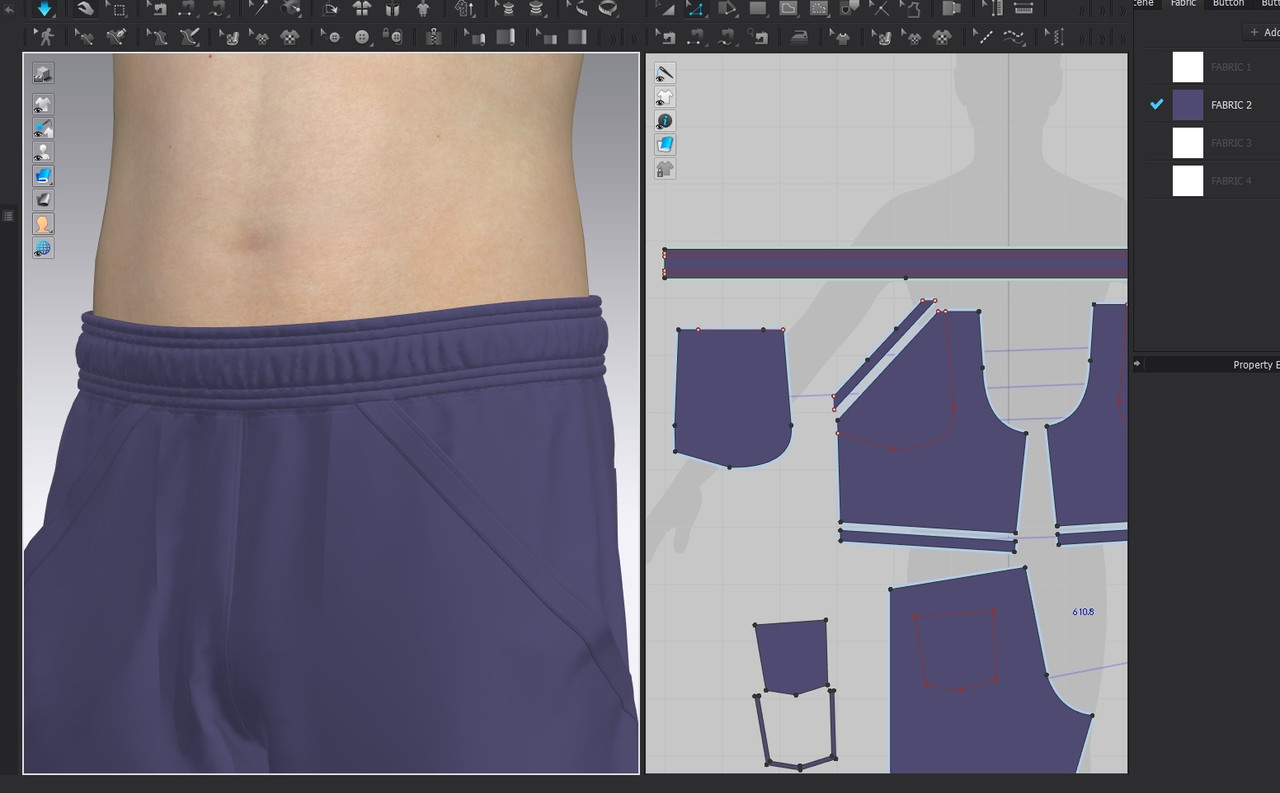Select the small square patch pocket pattern

click(x=792, y=656)
